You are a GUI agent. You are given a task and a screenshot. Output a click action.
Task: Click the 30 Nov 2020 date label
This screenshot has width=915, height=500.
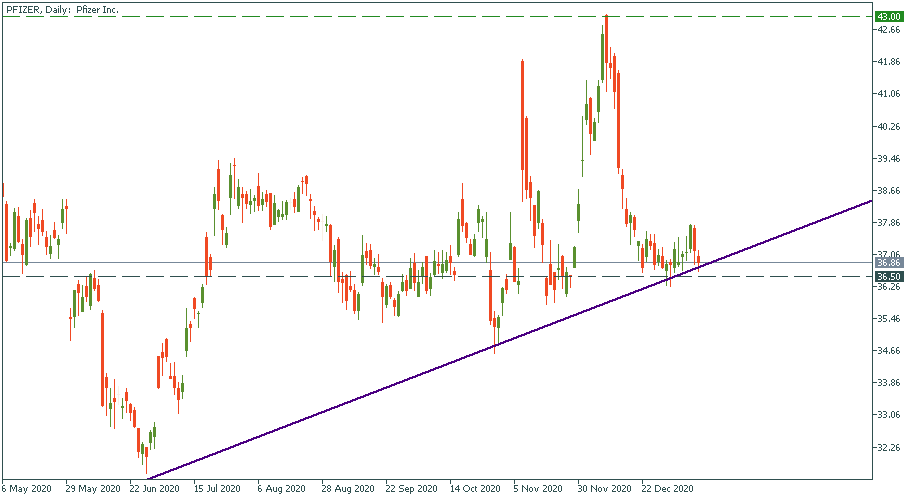605,489
